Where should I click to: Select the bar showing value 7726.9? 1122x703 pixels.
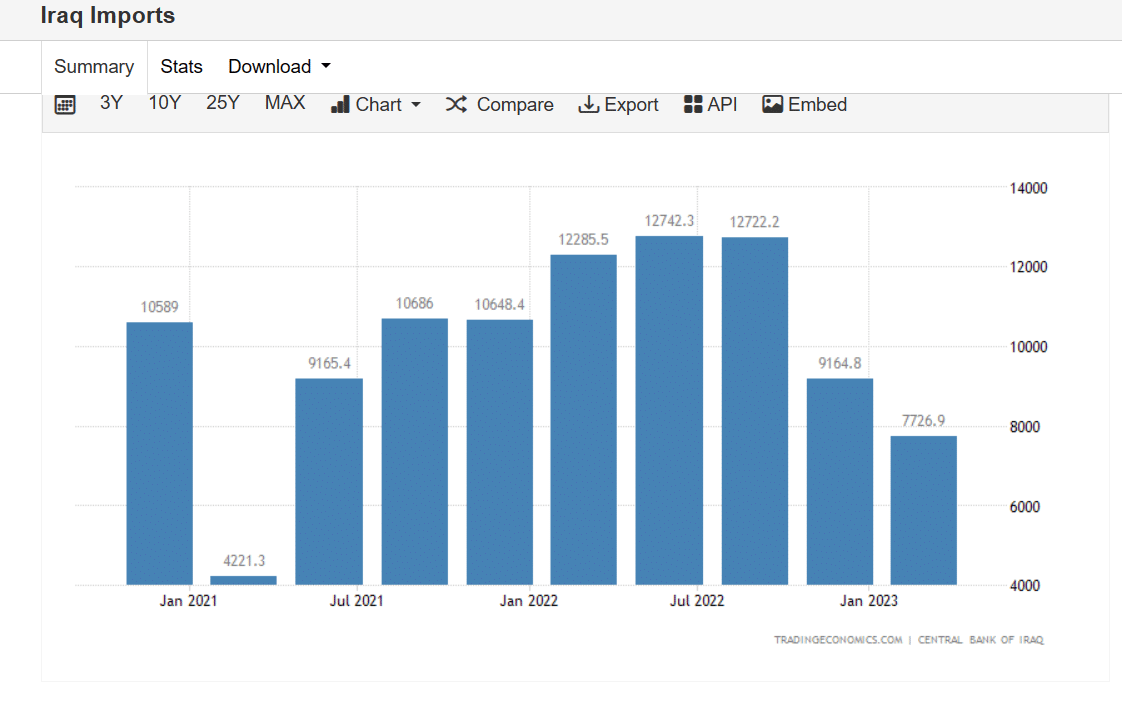coord(923,510)
